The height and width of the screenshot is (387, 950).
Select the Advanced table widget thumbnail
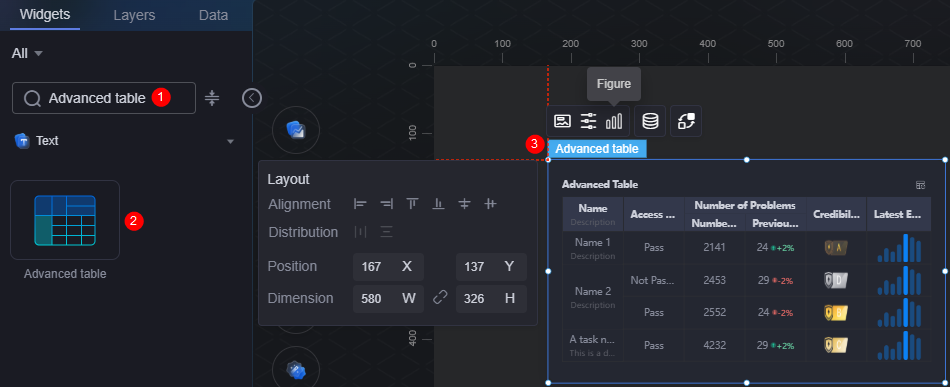click(65, 220)
